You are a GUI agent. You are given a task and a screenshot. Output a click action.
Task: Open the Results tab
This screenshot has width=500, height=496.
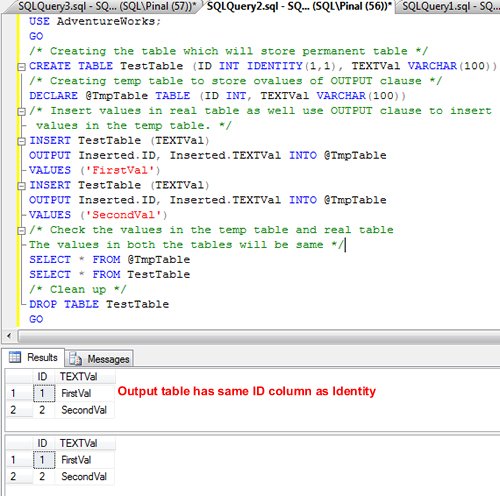coord(33,358)
